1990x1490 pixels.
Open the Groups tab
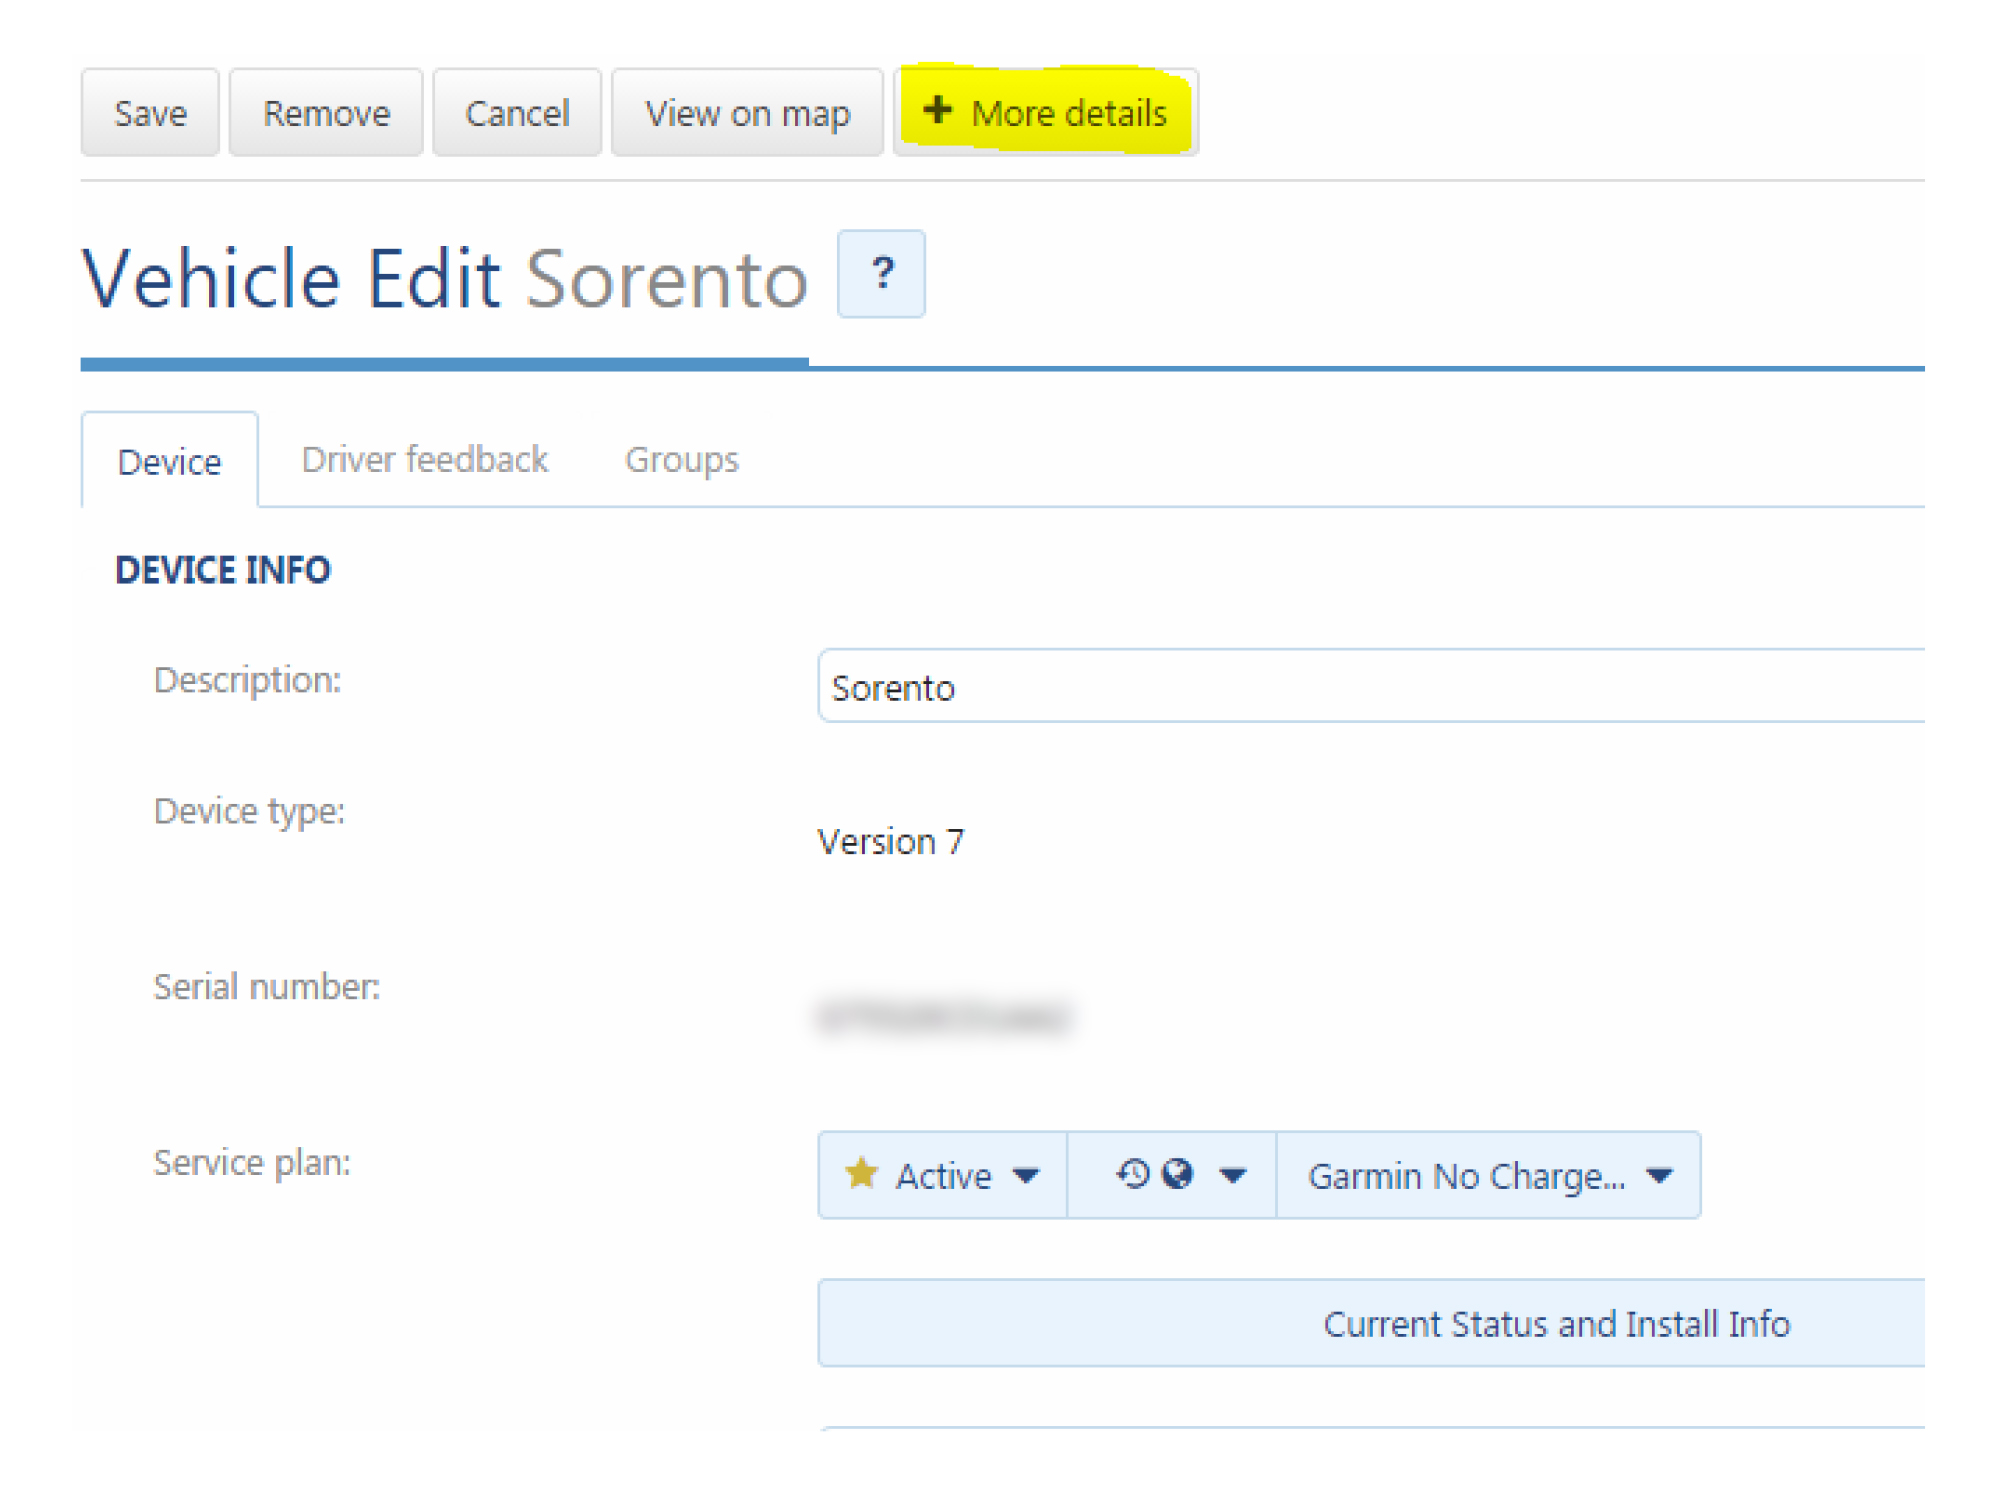681,459
